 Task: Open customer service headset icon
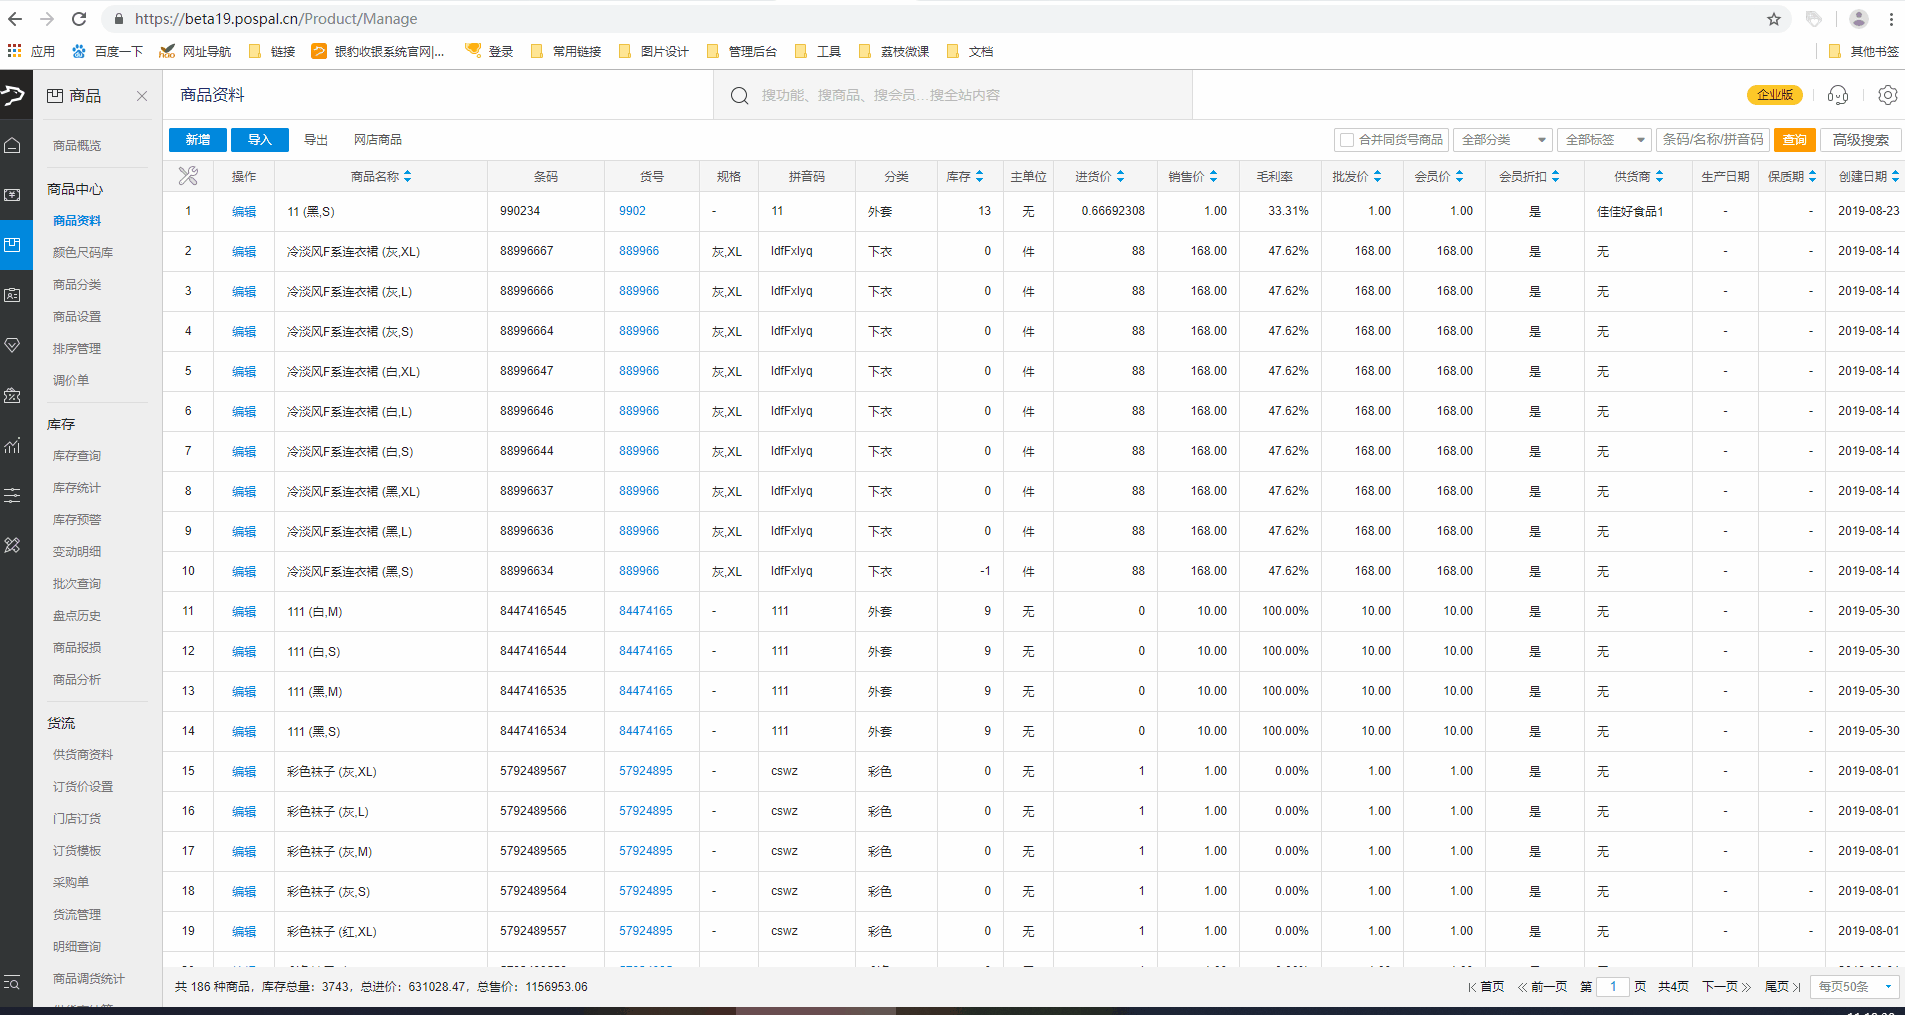1837,95
